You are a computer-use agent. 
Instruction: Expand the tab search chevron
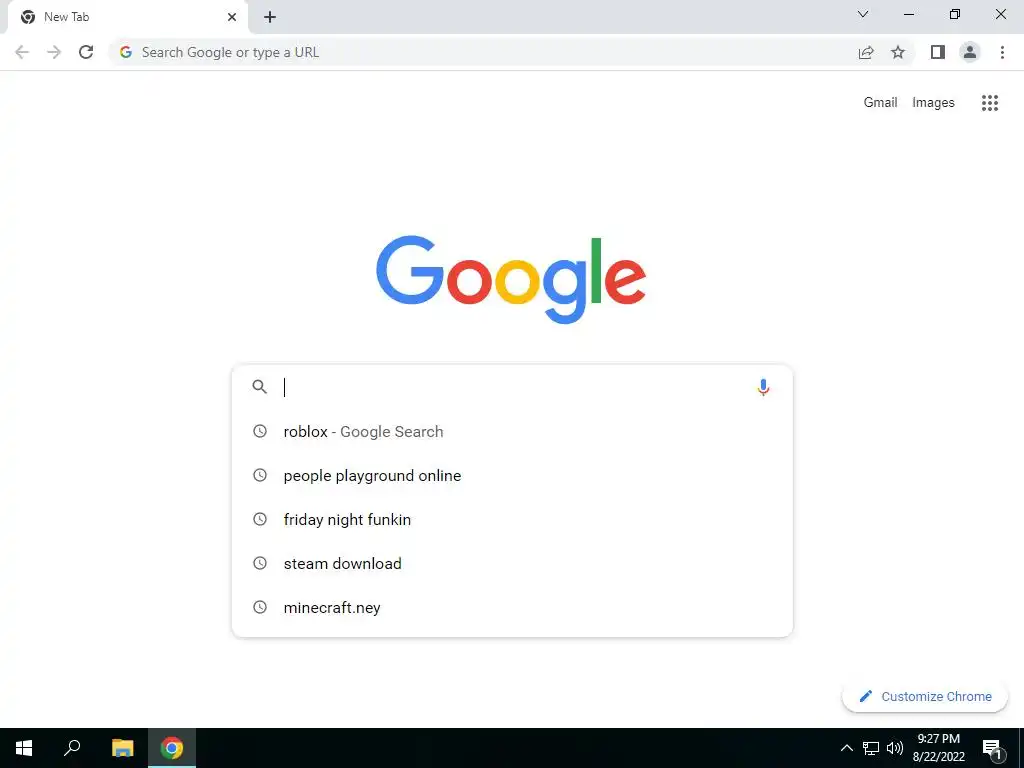point(863,14)
